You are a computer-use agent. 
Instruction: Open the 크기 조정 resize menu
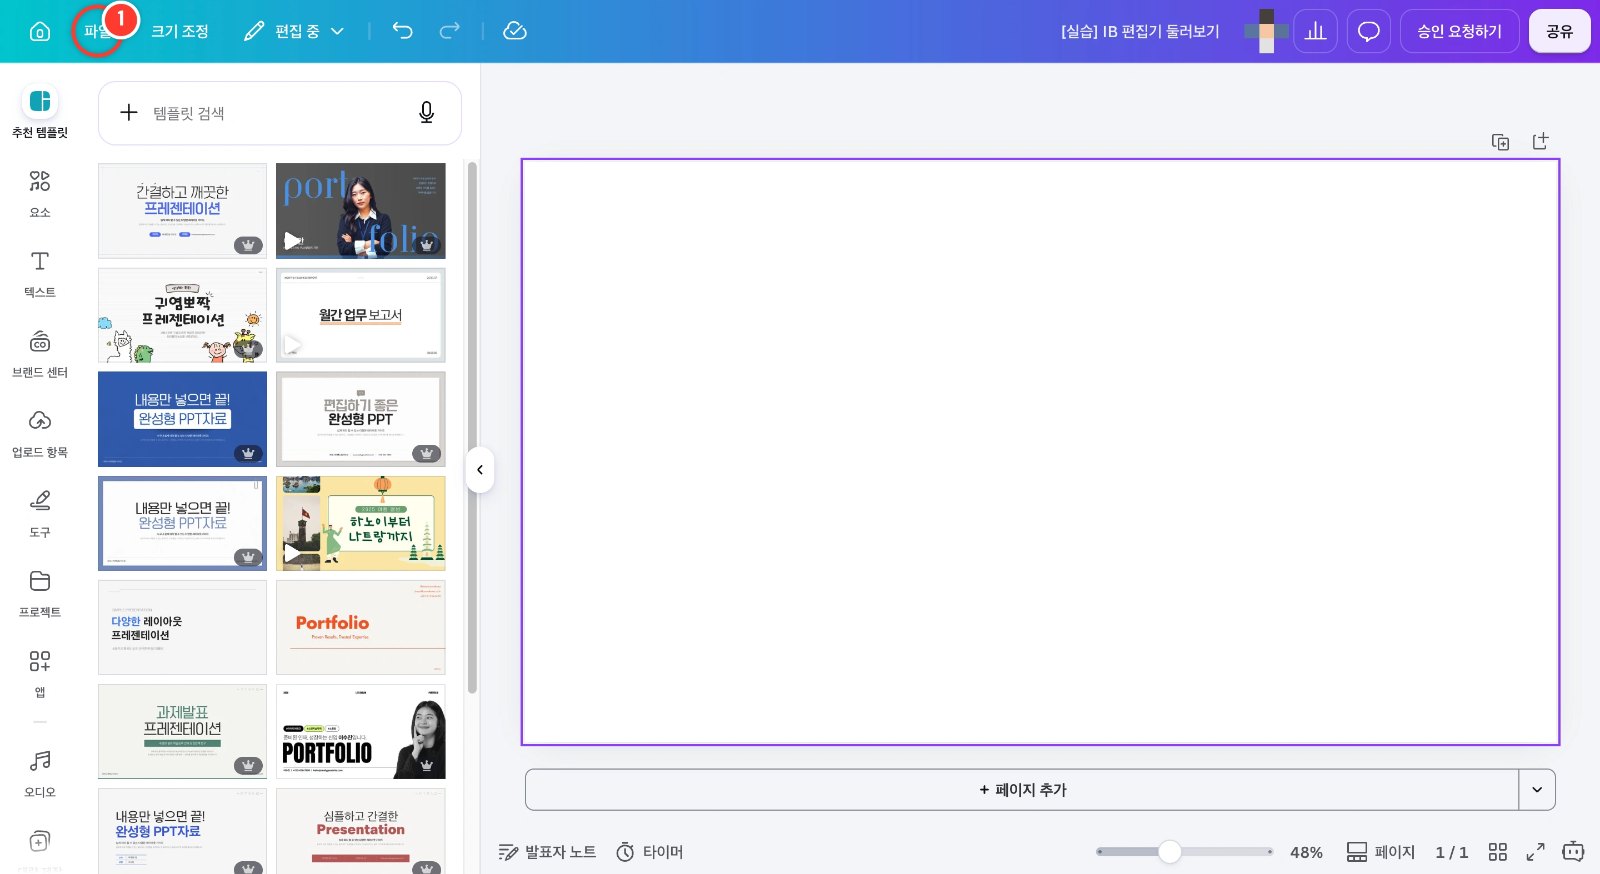click(x=180, y=31)
